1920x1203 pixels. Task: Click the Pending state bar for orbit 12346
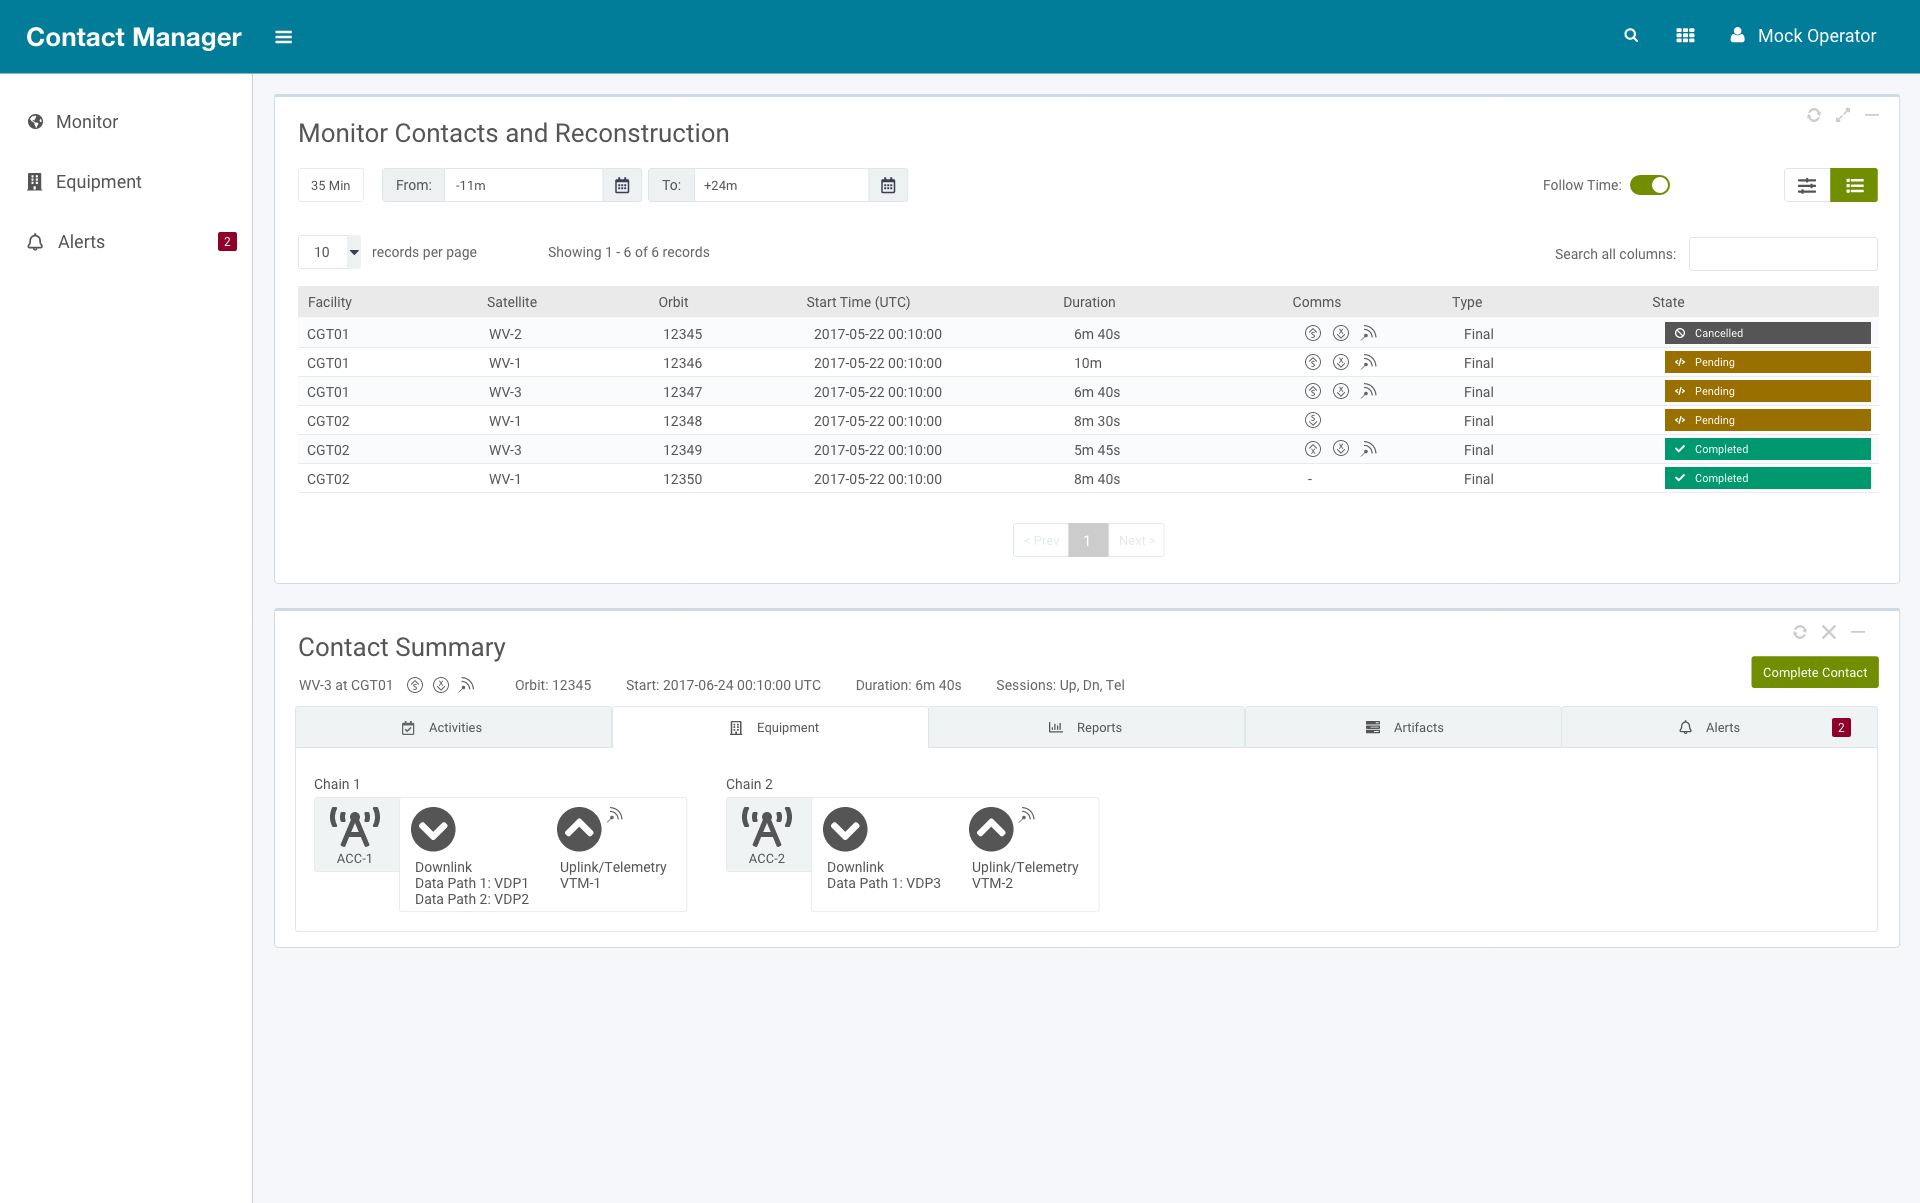click(1767, 362)
